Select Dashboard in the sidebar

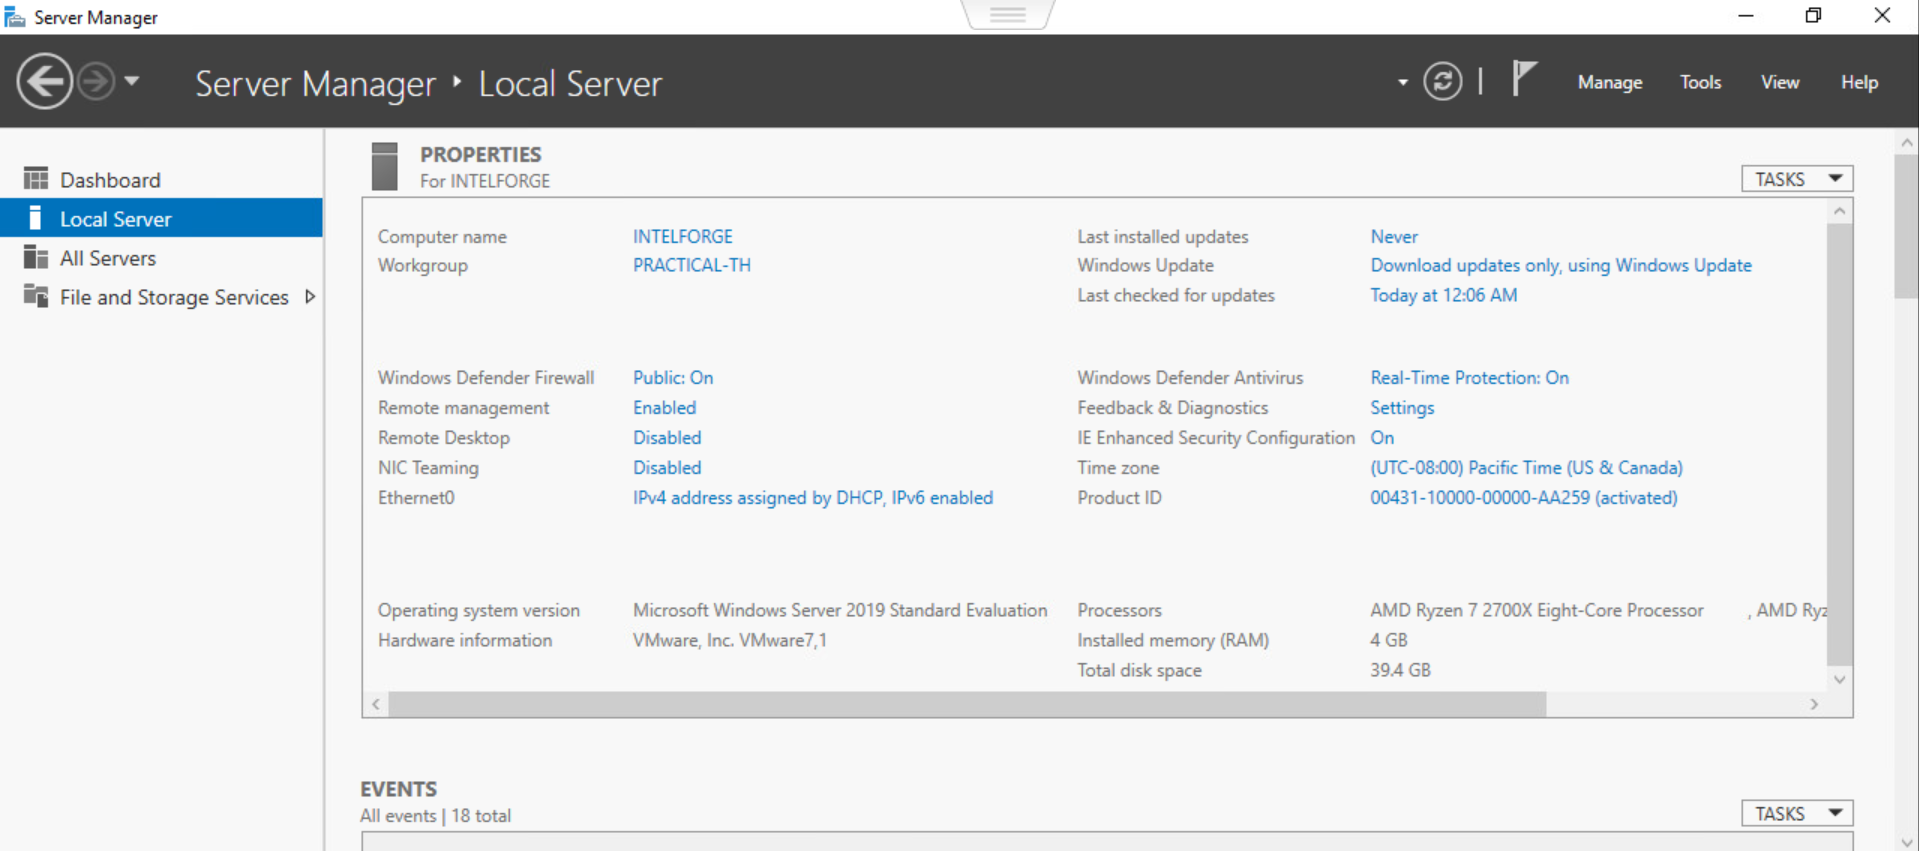coord(161,180)
